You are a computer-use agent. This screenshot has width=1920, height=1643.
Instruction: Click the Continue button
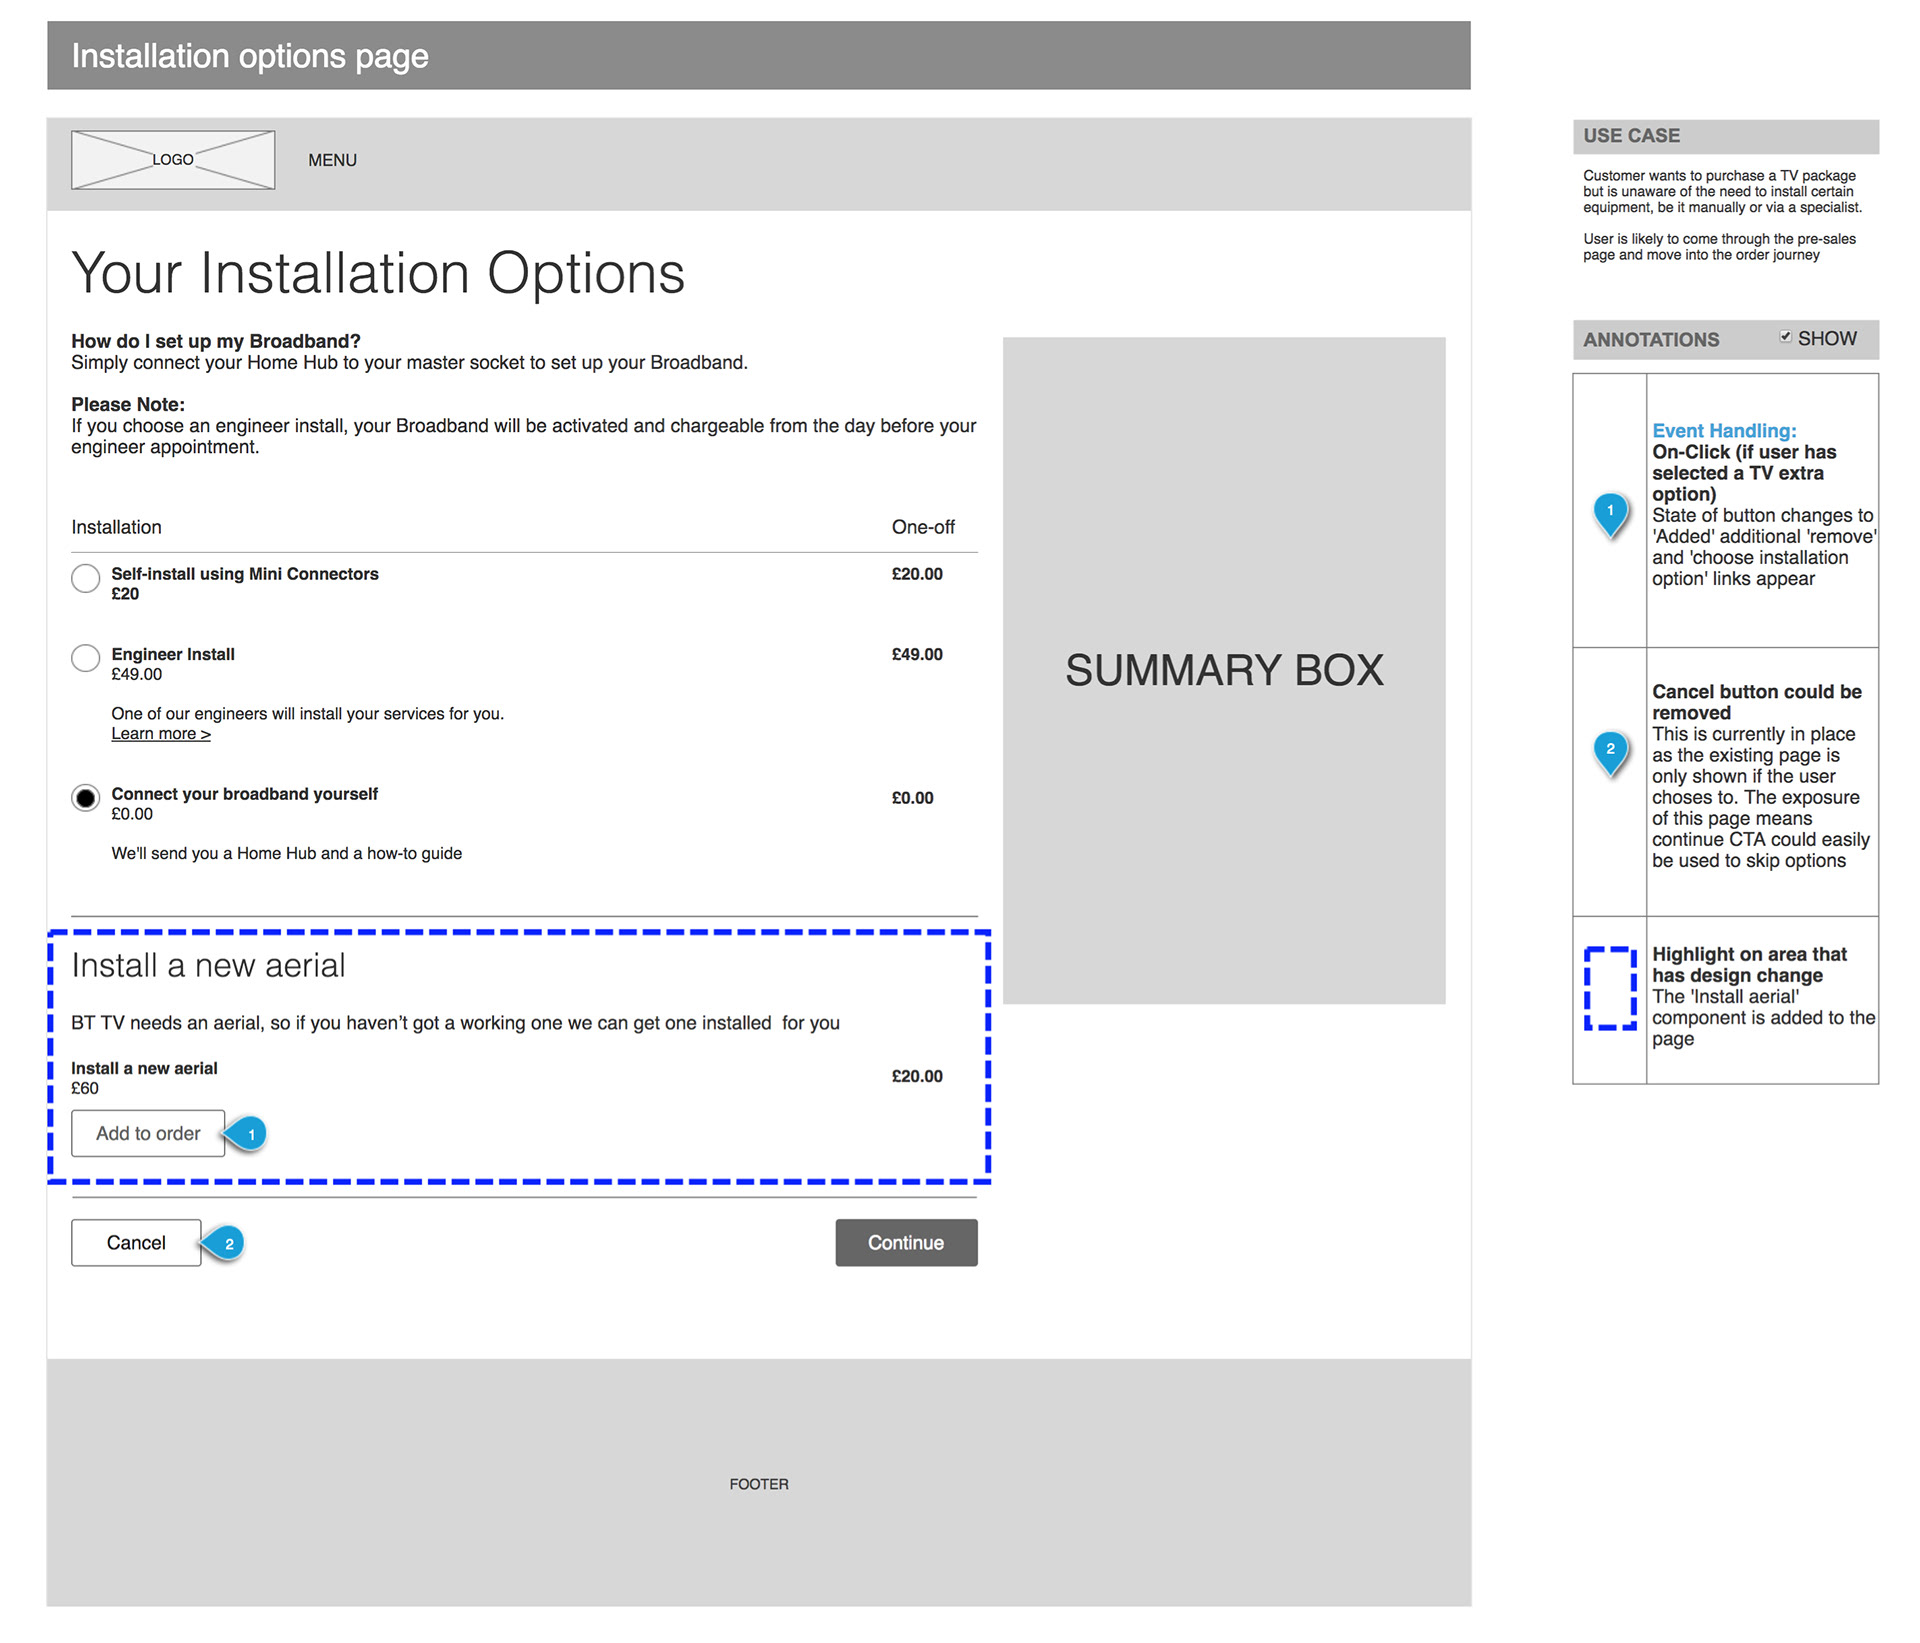point(906,1243)
